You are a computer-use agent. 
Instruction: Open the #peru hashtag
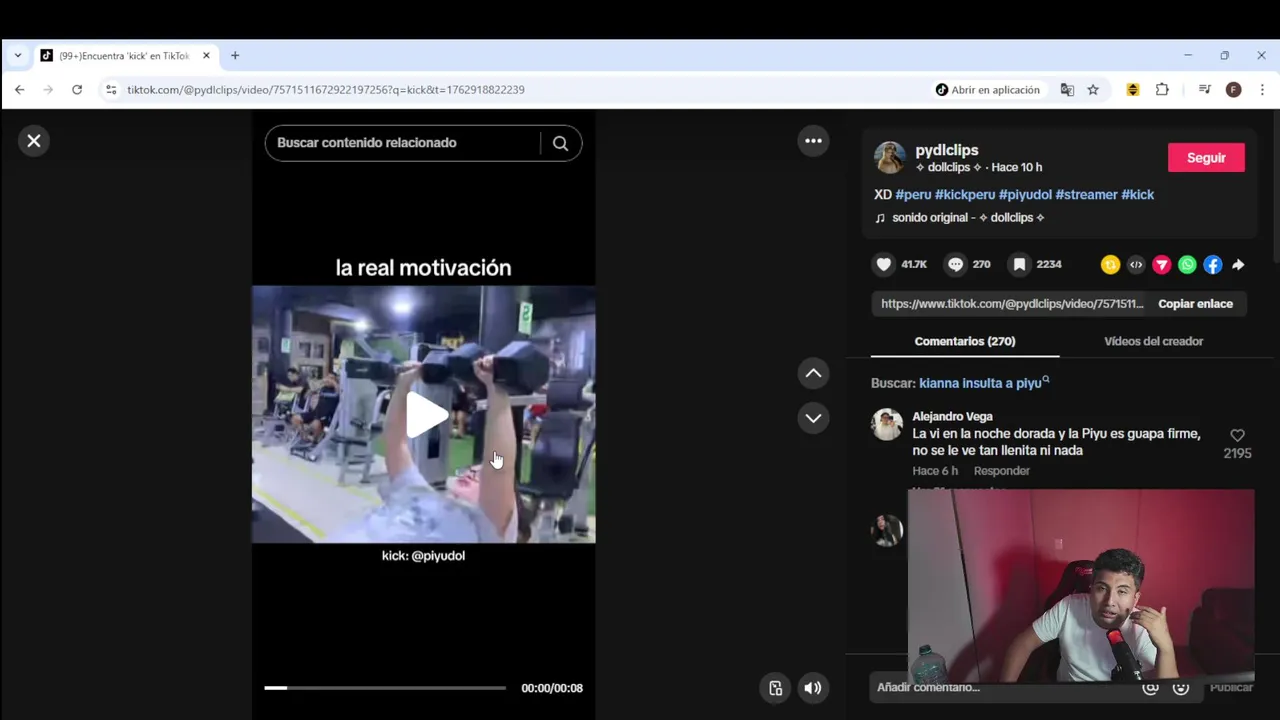pyautogui.click(x=913, y=195)
